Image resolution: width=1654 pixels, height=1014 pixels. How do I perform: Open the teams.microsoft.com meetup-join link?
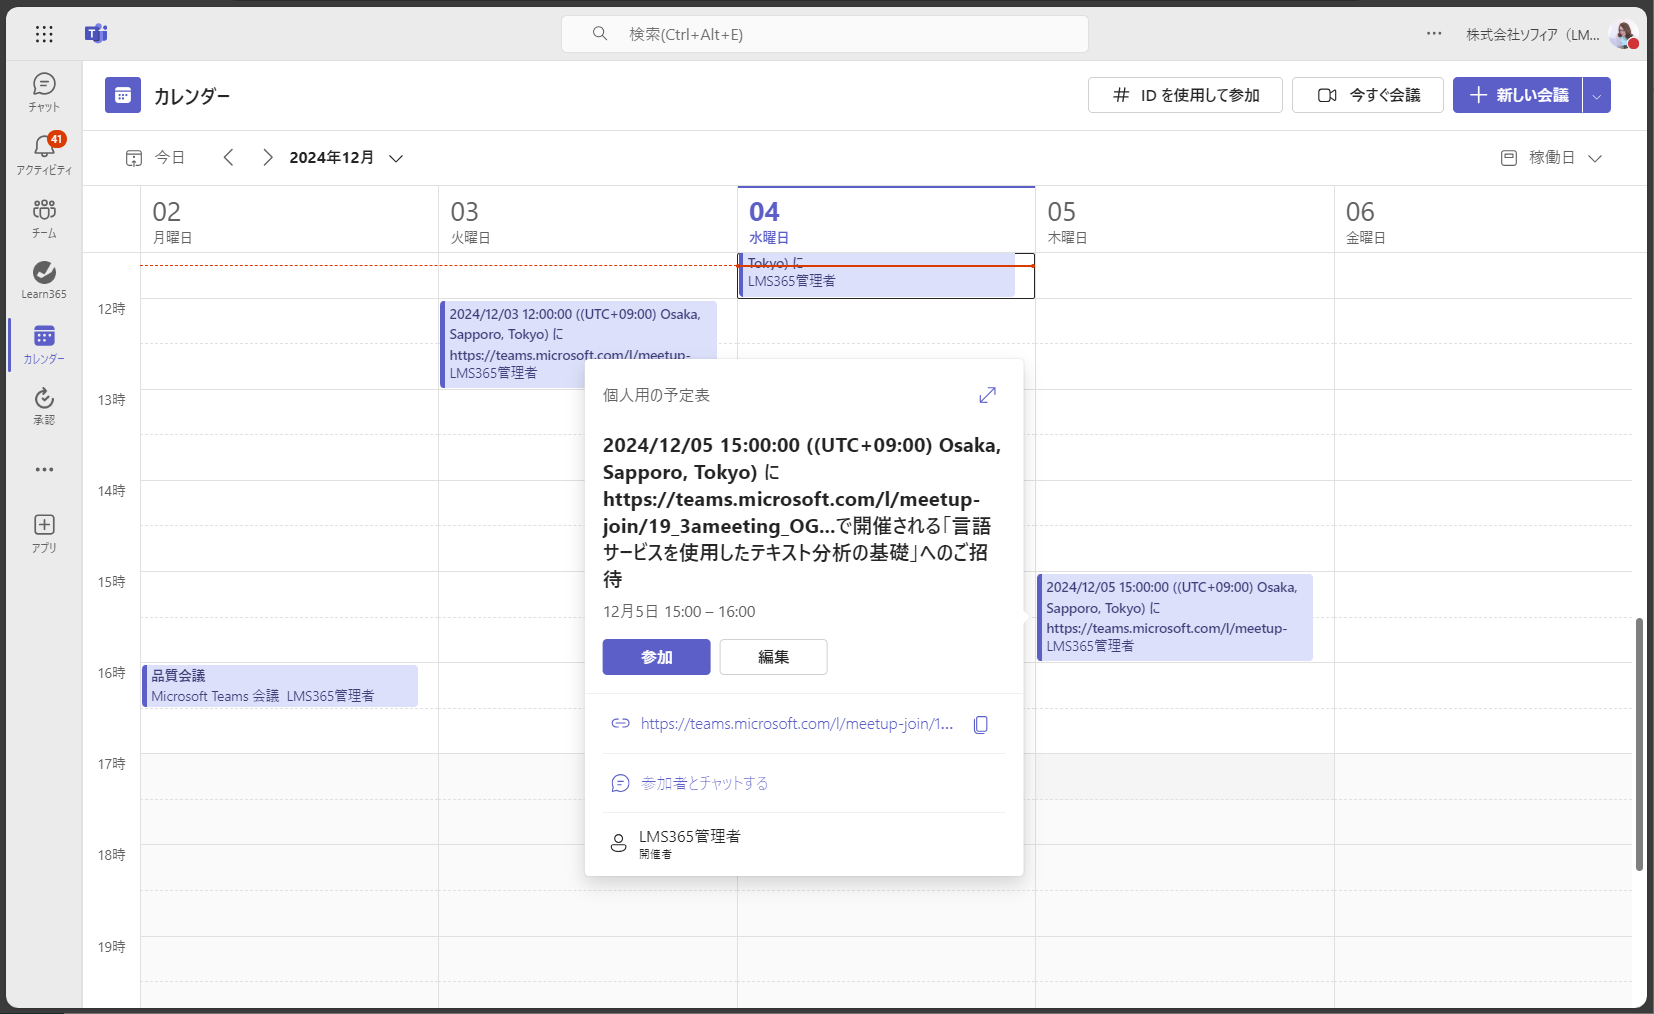796,724
